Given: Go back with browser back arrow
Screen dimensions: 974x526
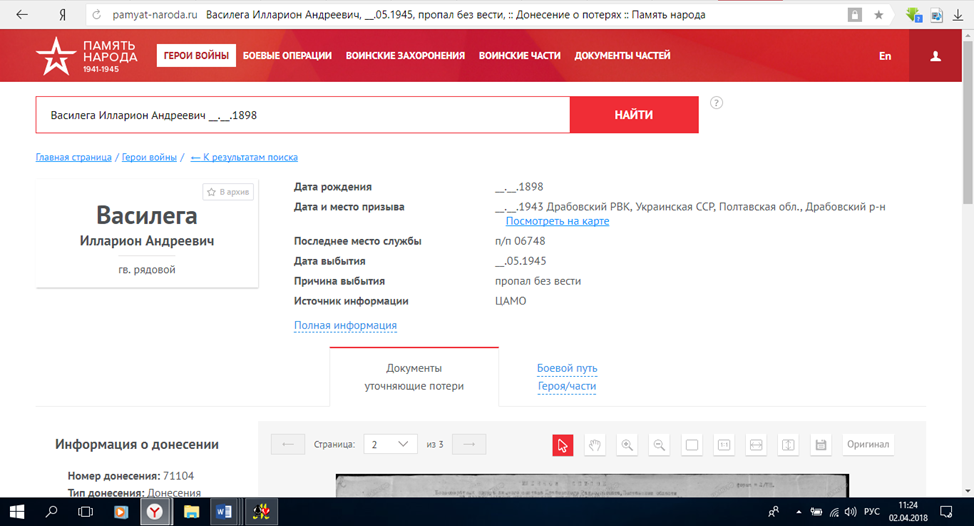Looking at the screenshot, I should pyautogui.click(x=22, y=15).
